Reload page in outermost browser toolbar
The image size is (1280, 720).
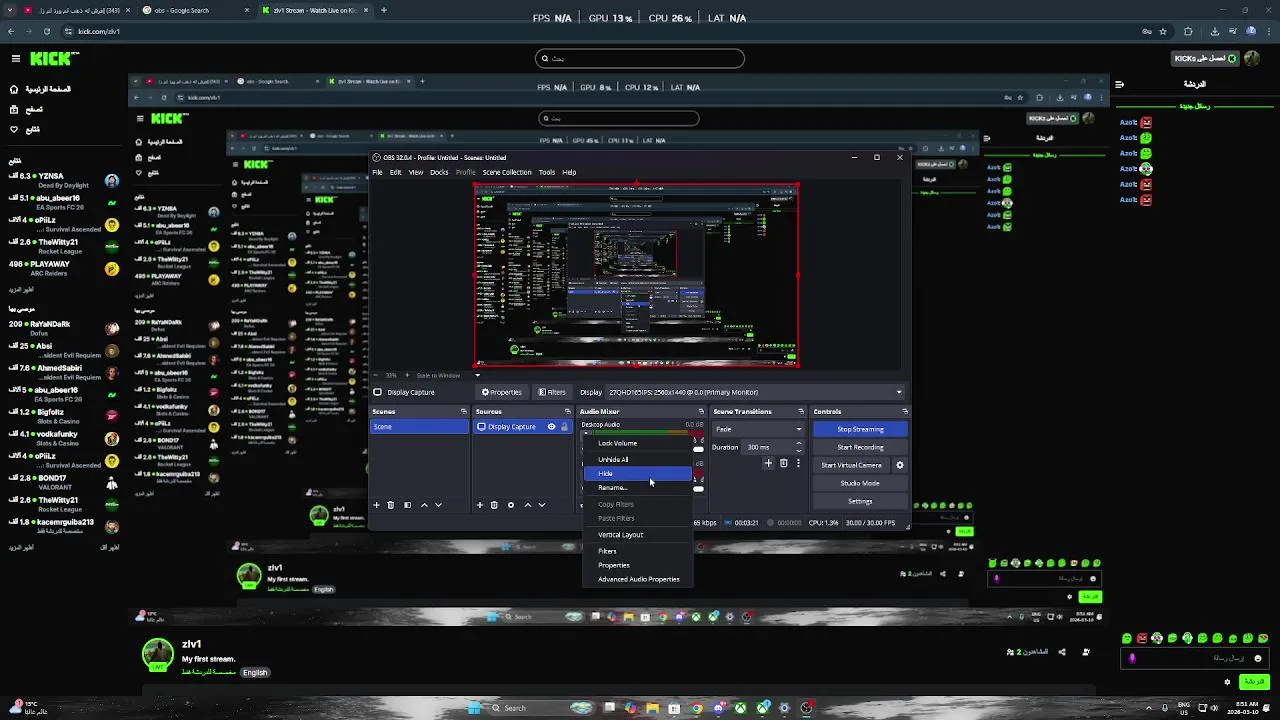[46, 31]
